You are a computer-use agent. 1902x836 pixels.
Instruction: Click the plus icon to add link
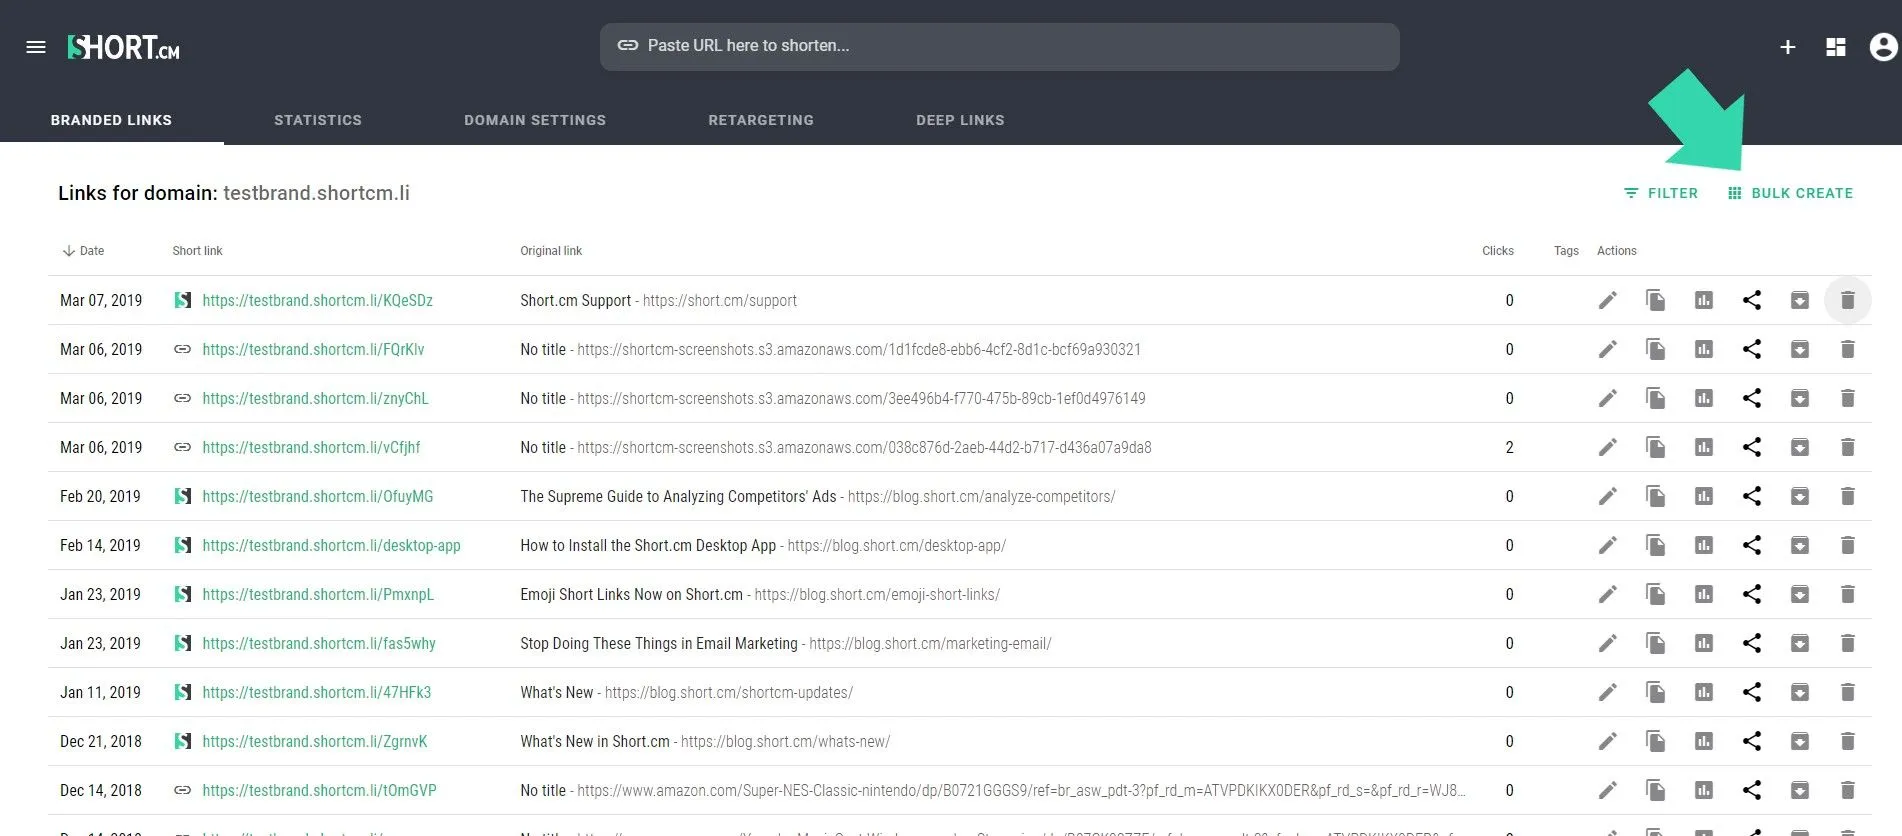click(x=1788, y=47)
